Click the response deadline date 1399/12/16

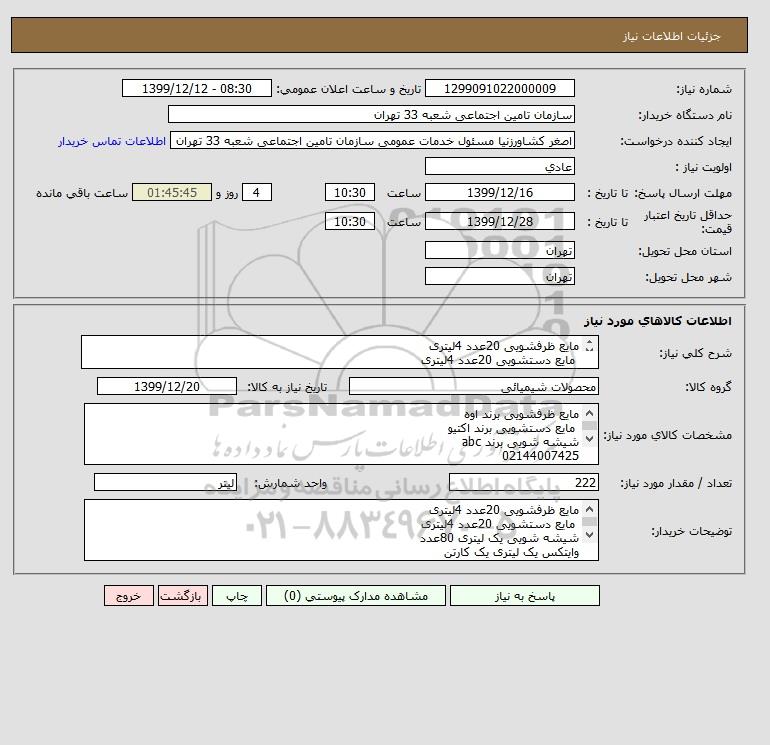(x=499, y=193)
